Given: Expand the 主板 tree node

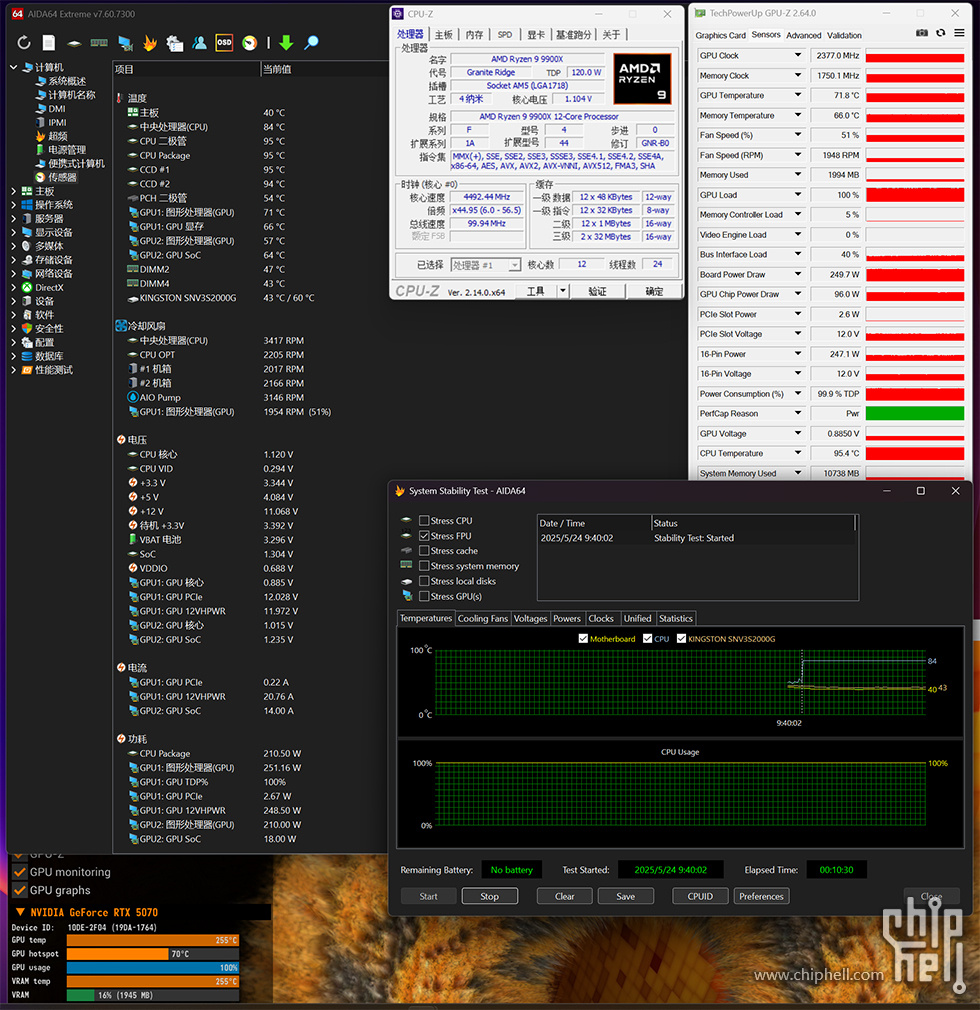Looking at the screenshot, I should click(14, 191).
